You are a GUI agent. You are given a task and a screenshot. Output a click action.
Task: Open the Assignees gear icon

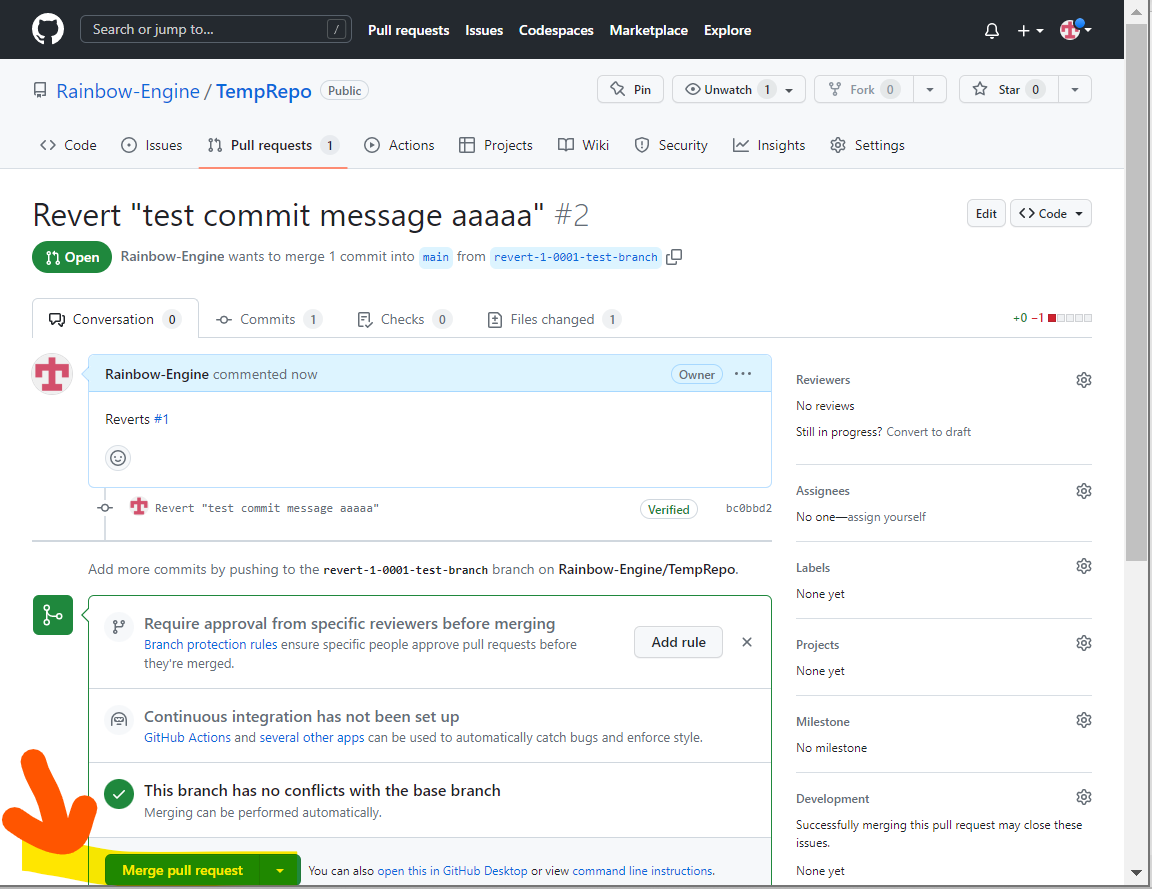(1084, 491)
